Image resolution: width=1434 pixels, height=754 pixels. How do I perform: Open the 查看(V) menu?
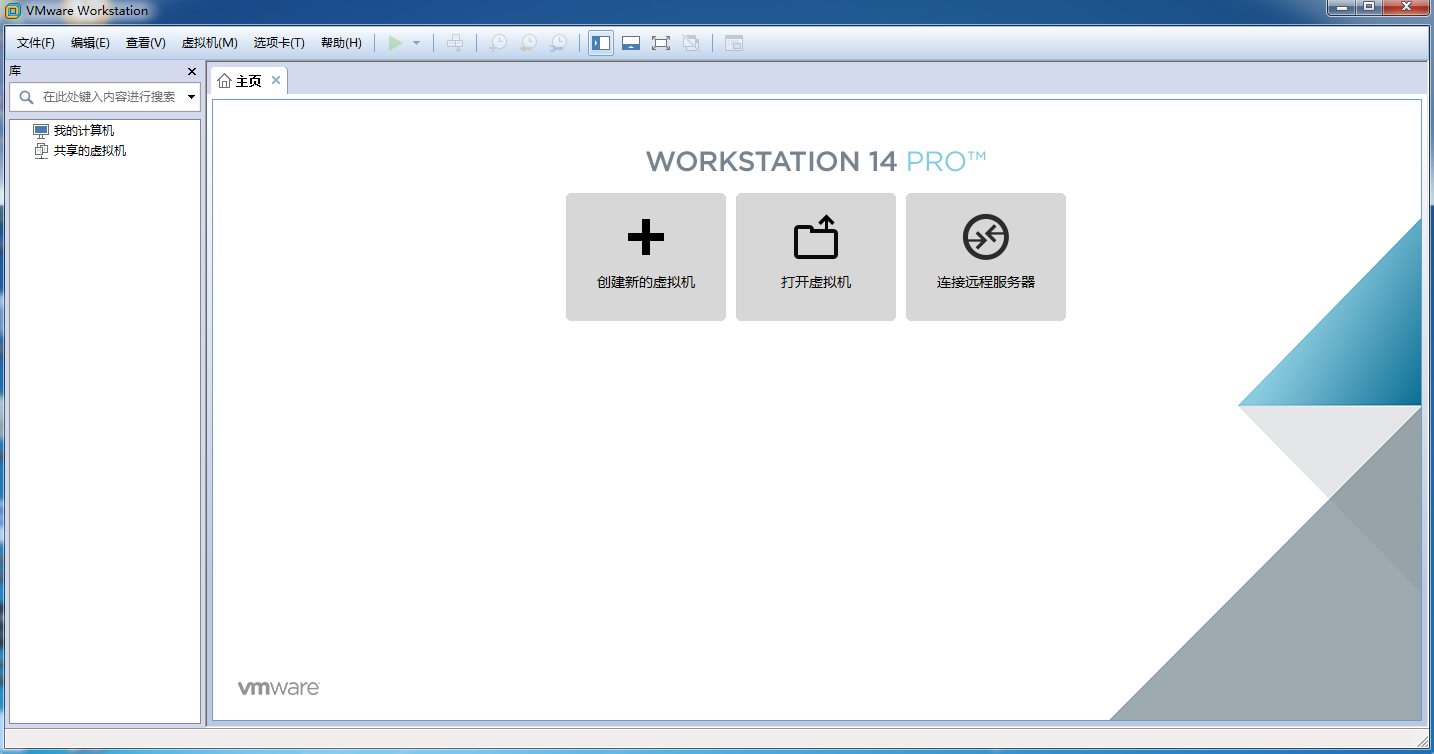146,43
